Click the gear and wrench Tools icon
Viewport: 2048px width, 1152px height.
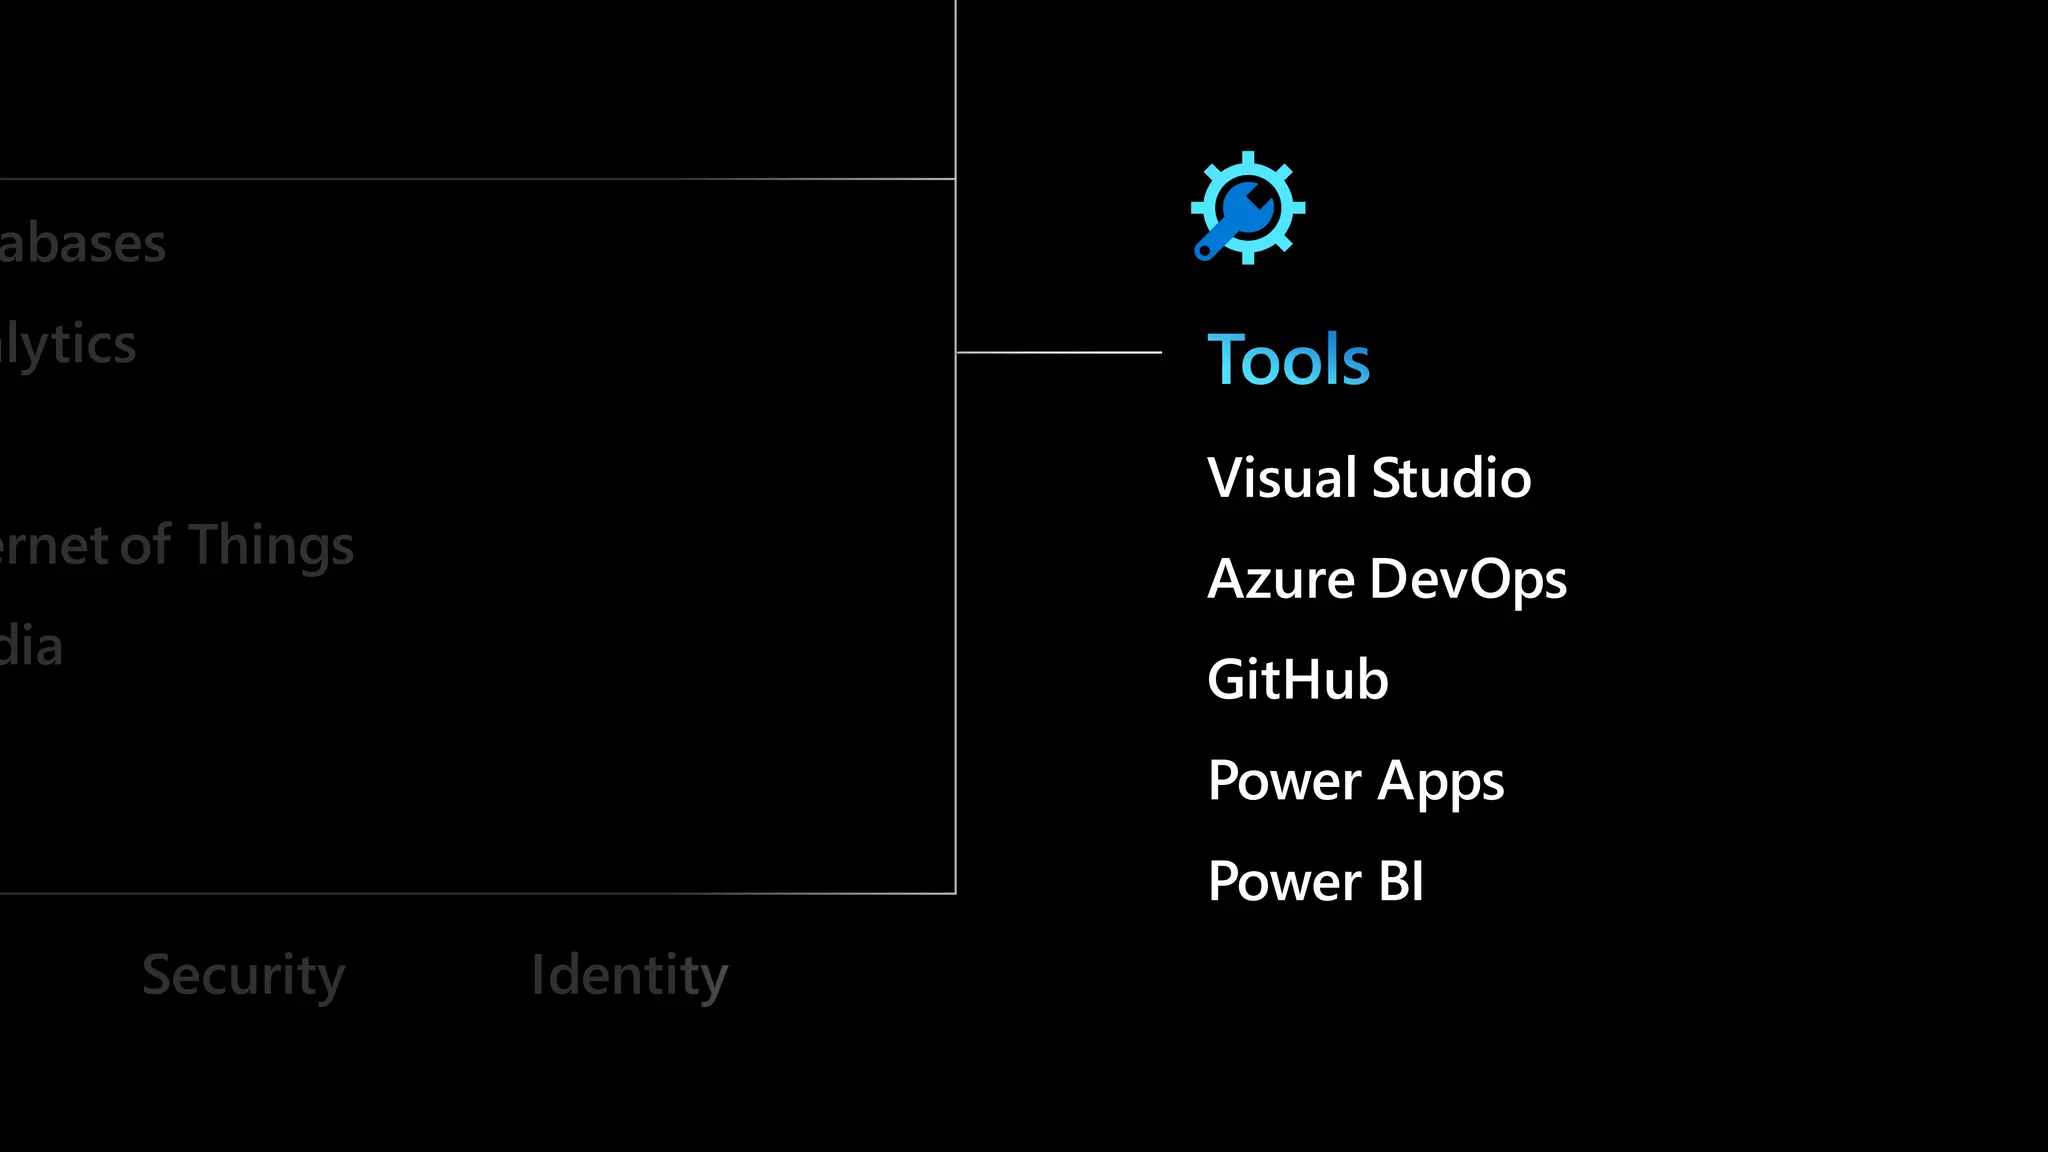click(1247, 208)
